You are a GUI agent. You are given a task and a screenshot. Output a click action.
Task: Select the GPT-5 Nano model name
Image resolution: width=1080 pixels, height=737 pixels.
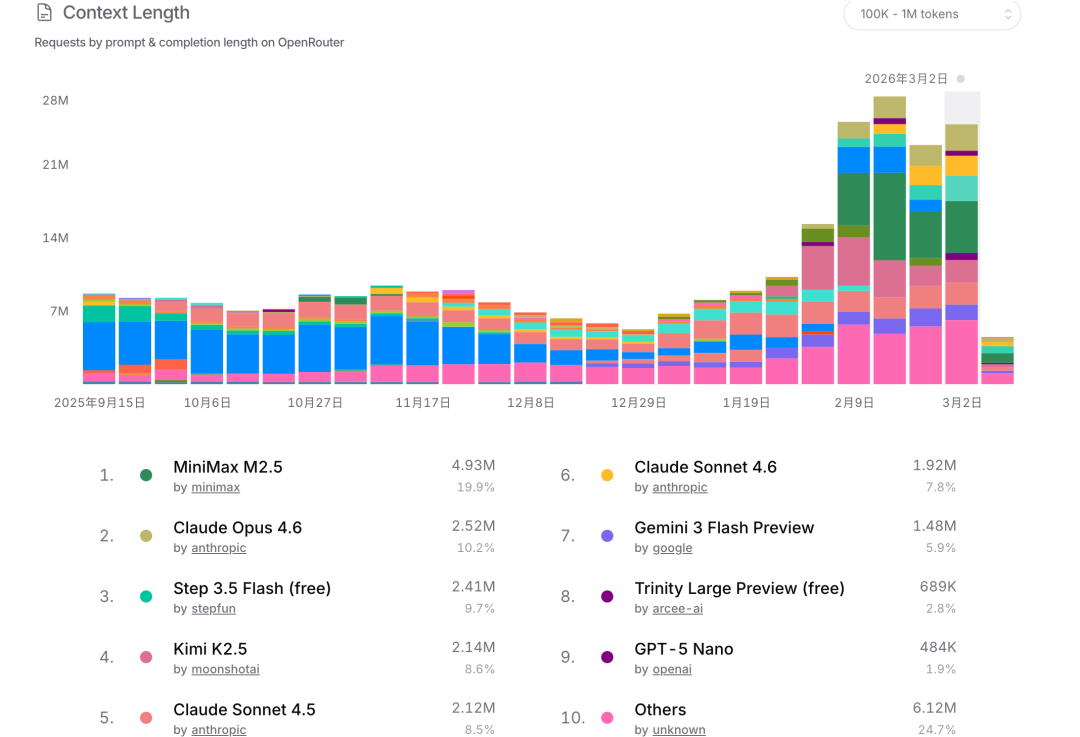[x=683, y=649]
